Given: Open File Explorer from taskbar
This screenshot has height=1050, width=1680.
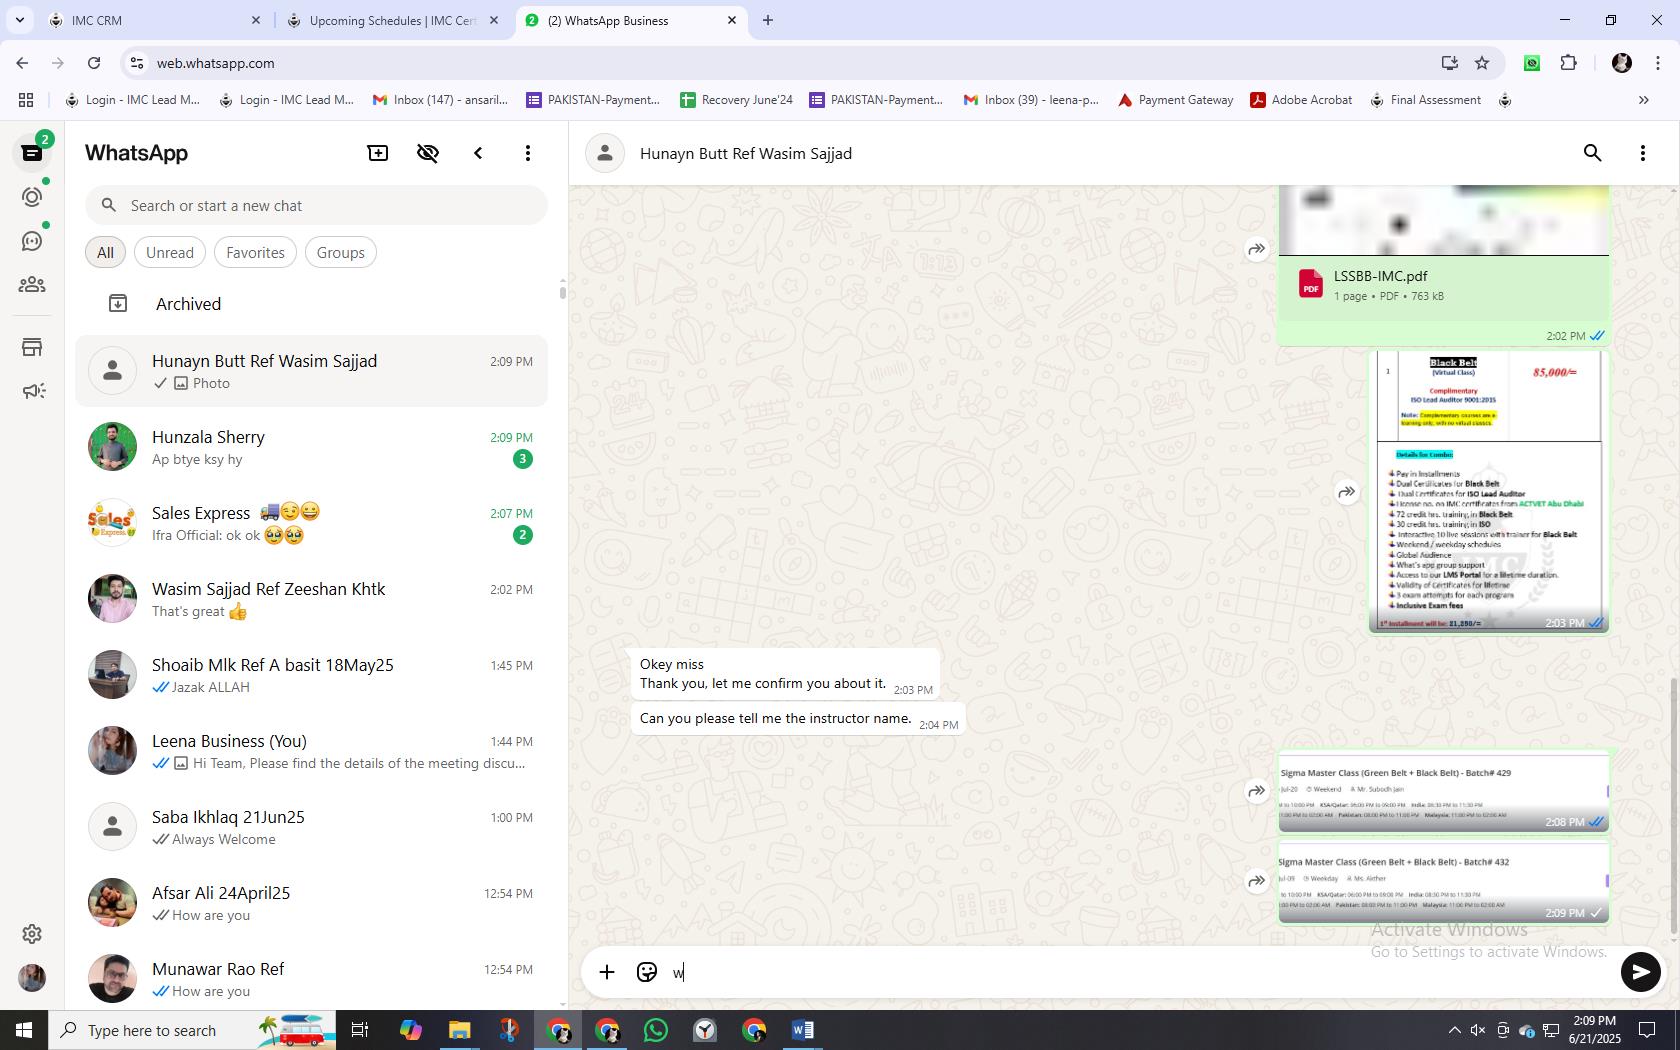Looking at the screenshot, I should [460, 1030].
